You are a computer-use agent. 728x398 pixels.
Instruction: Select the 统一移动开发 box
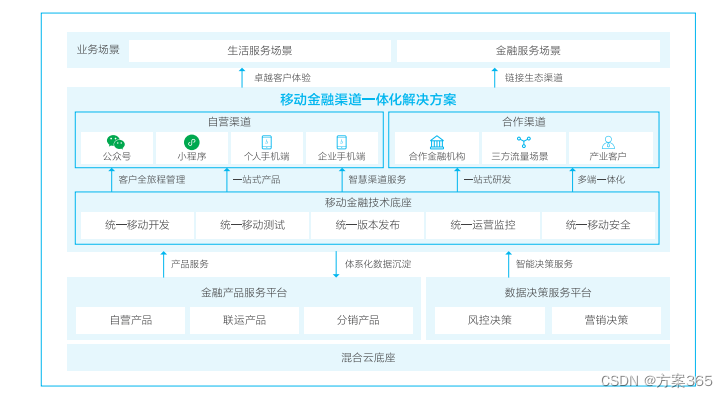pos(137,225)
